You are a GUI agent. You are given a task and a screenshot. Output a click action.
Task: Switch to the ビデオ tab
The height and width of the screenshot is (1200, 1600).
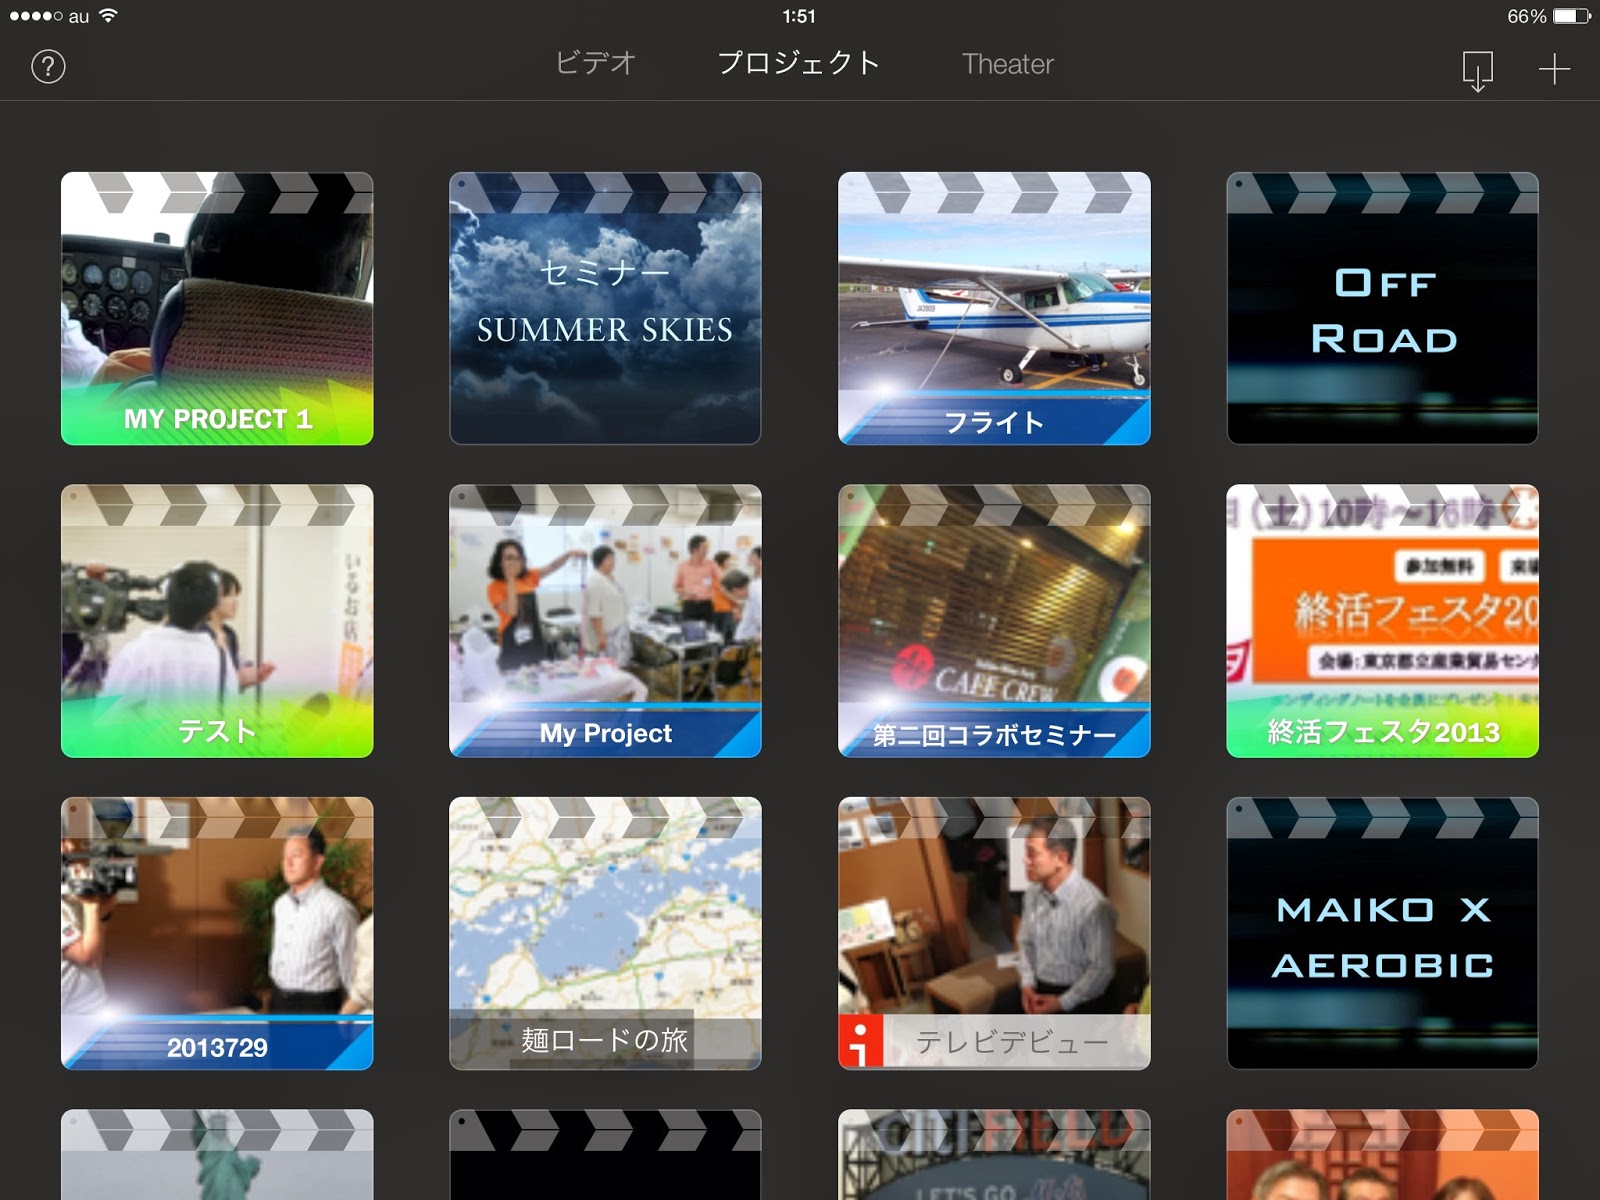pyautogui.click(x=596, y=63)
